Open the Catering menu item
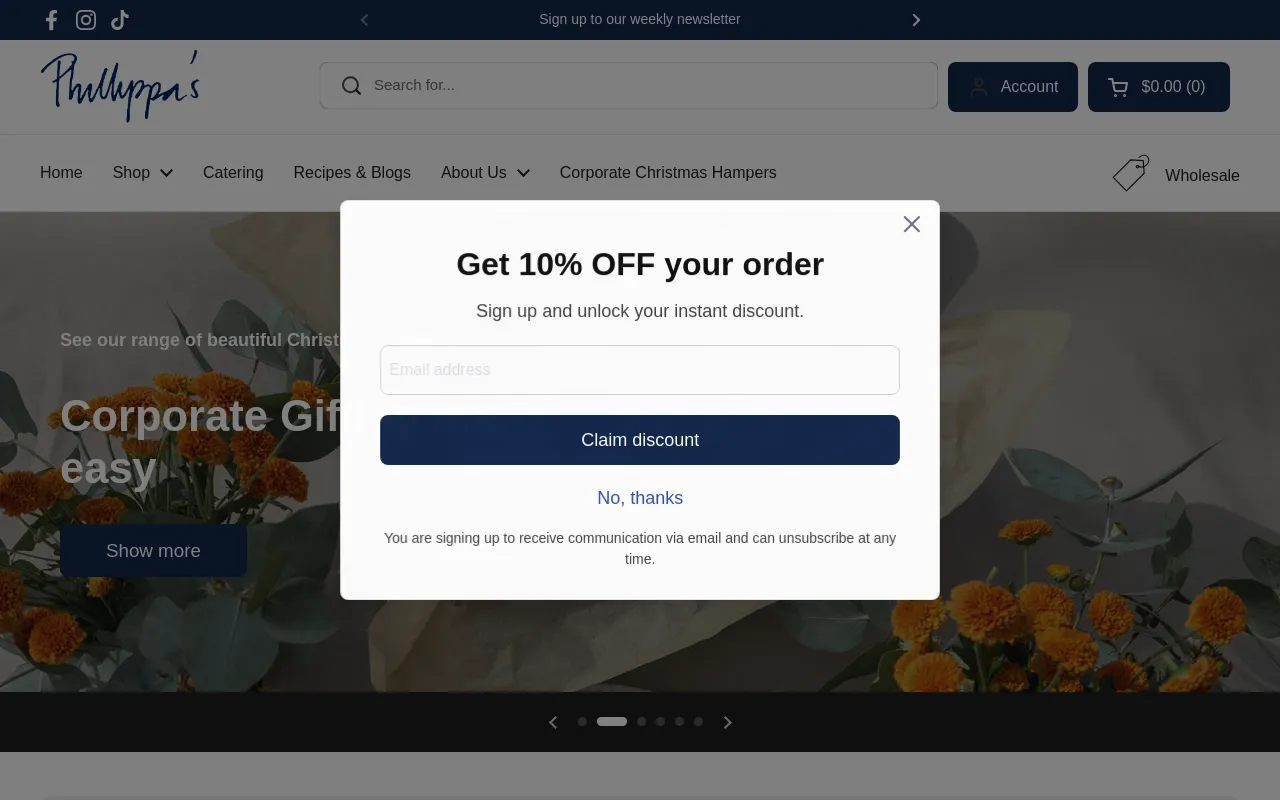 (233, 173)
